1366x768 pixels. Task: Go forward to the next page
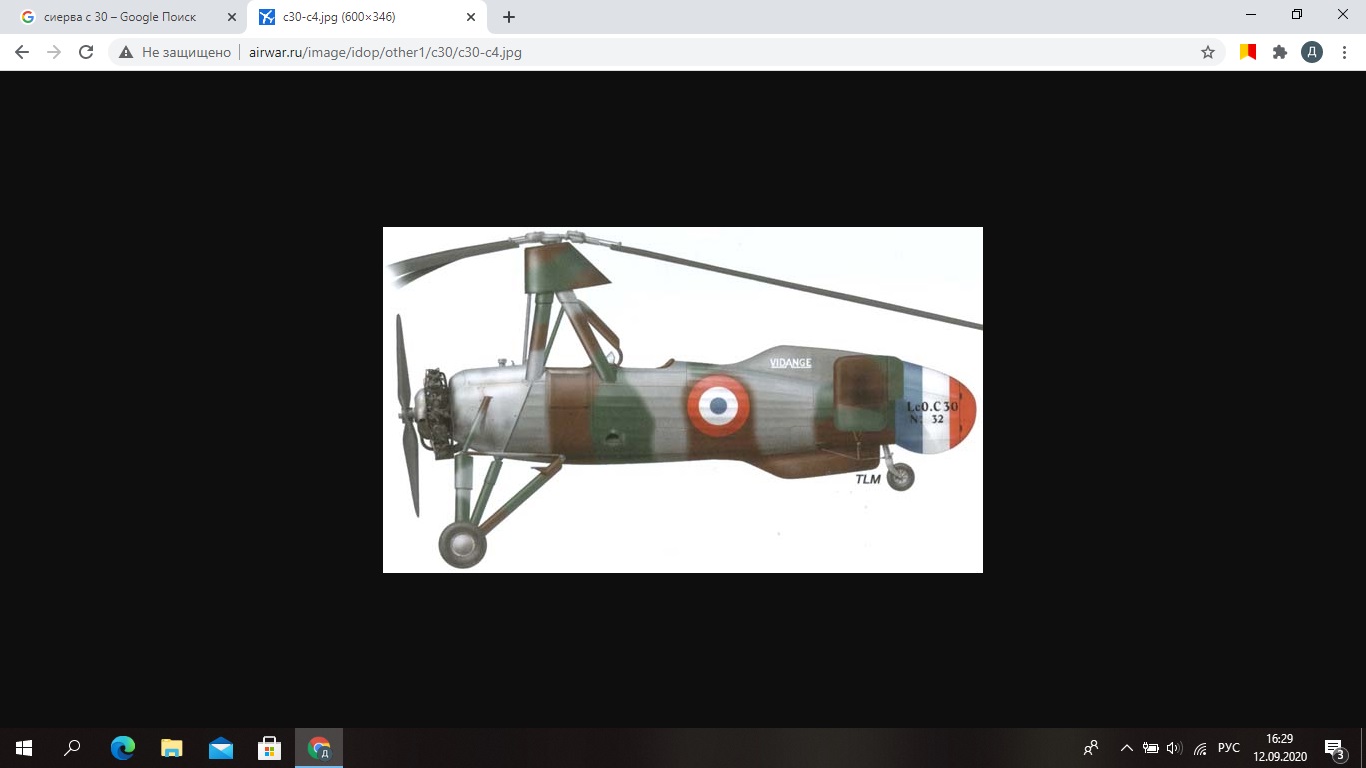click(54, 52)
